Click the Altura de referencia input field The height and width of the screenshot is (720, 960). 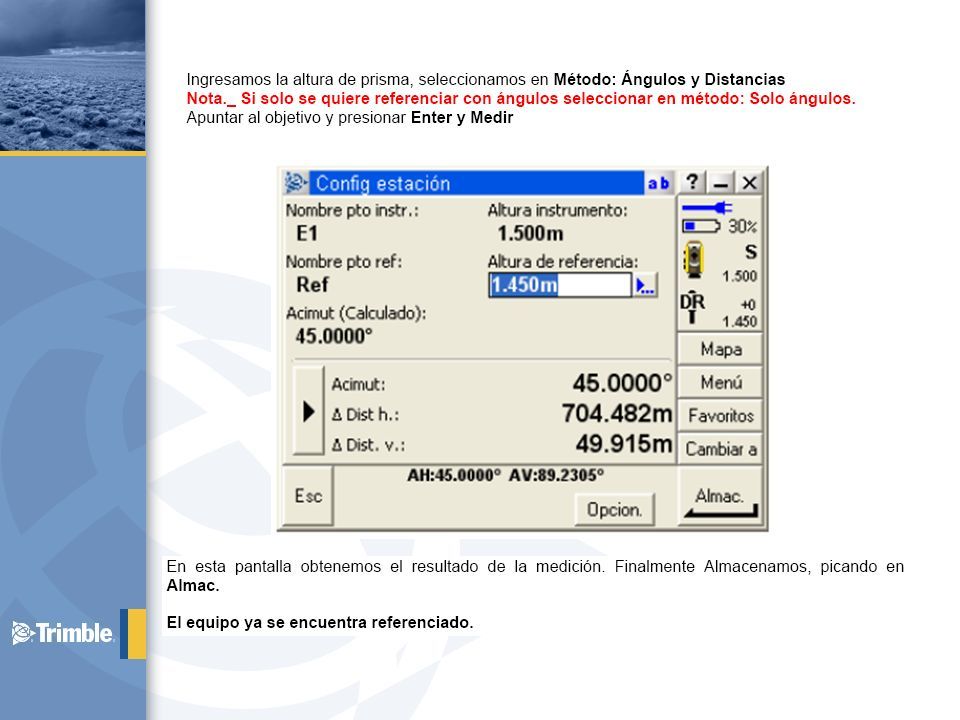click(560, 285)
